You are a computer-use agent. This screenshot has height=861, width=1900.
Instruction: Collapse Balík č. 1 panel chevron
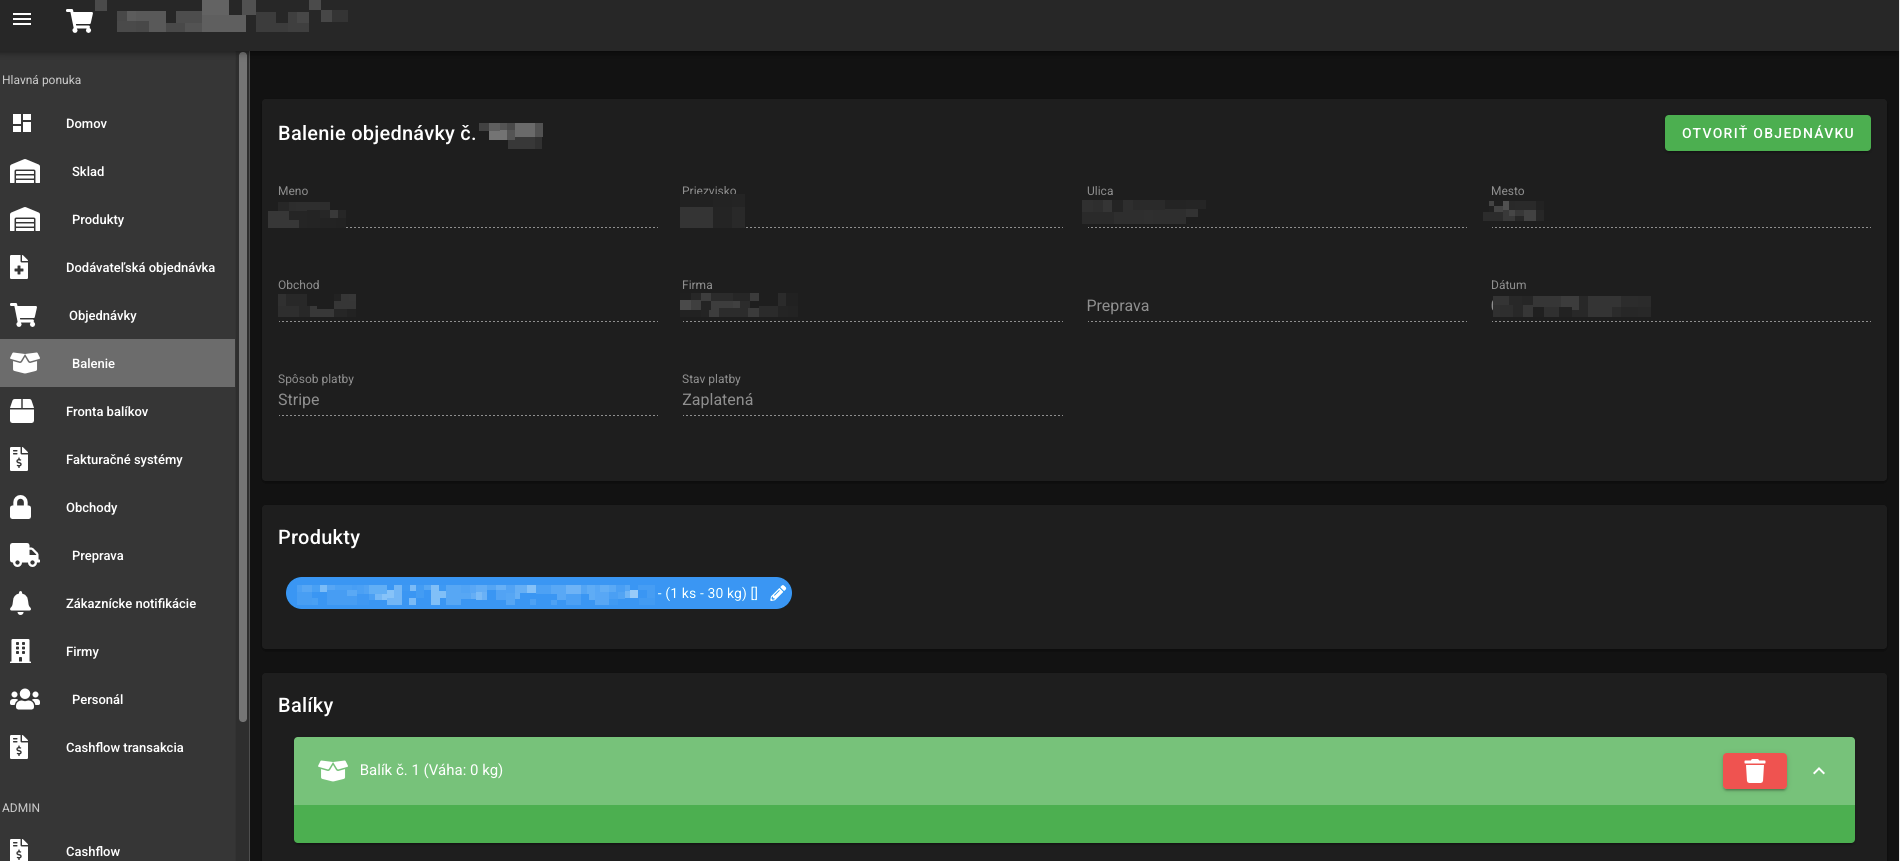point(1819,771)
